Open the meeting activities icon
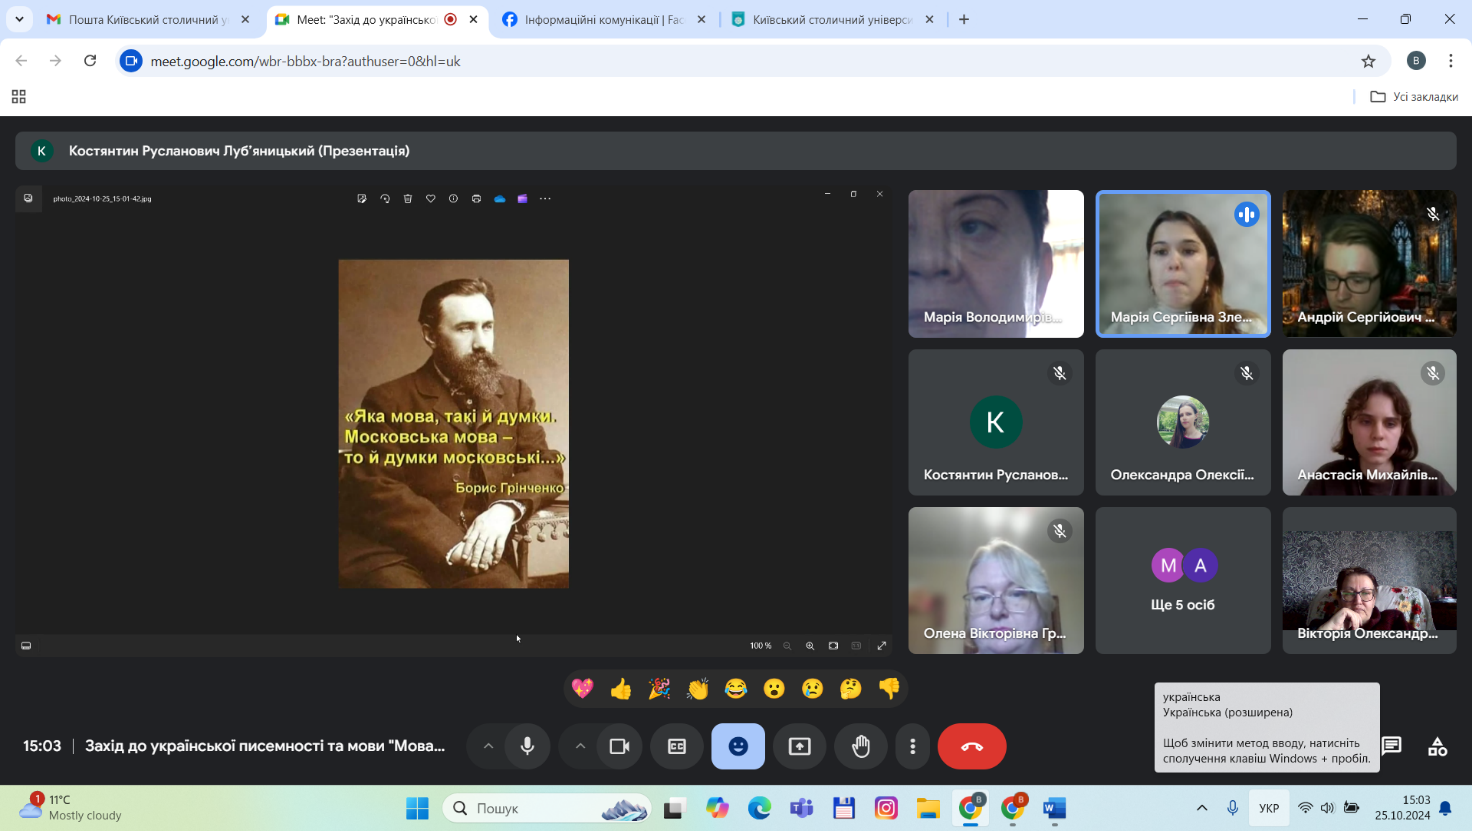This screenshot has width=1472, height=831. tap(1437, 746)
